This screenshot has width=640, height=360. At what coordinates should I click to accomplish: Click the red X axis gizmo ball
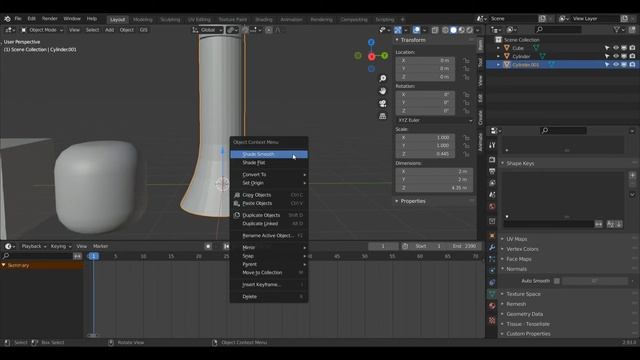point(371,57)
